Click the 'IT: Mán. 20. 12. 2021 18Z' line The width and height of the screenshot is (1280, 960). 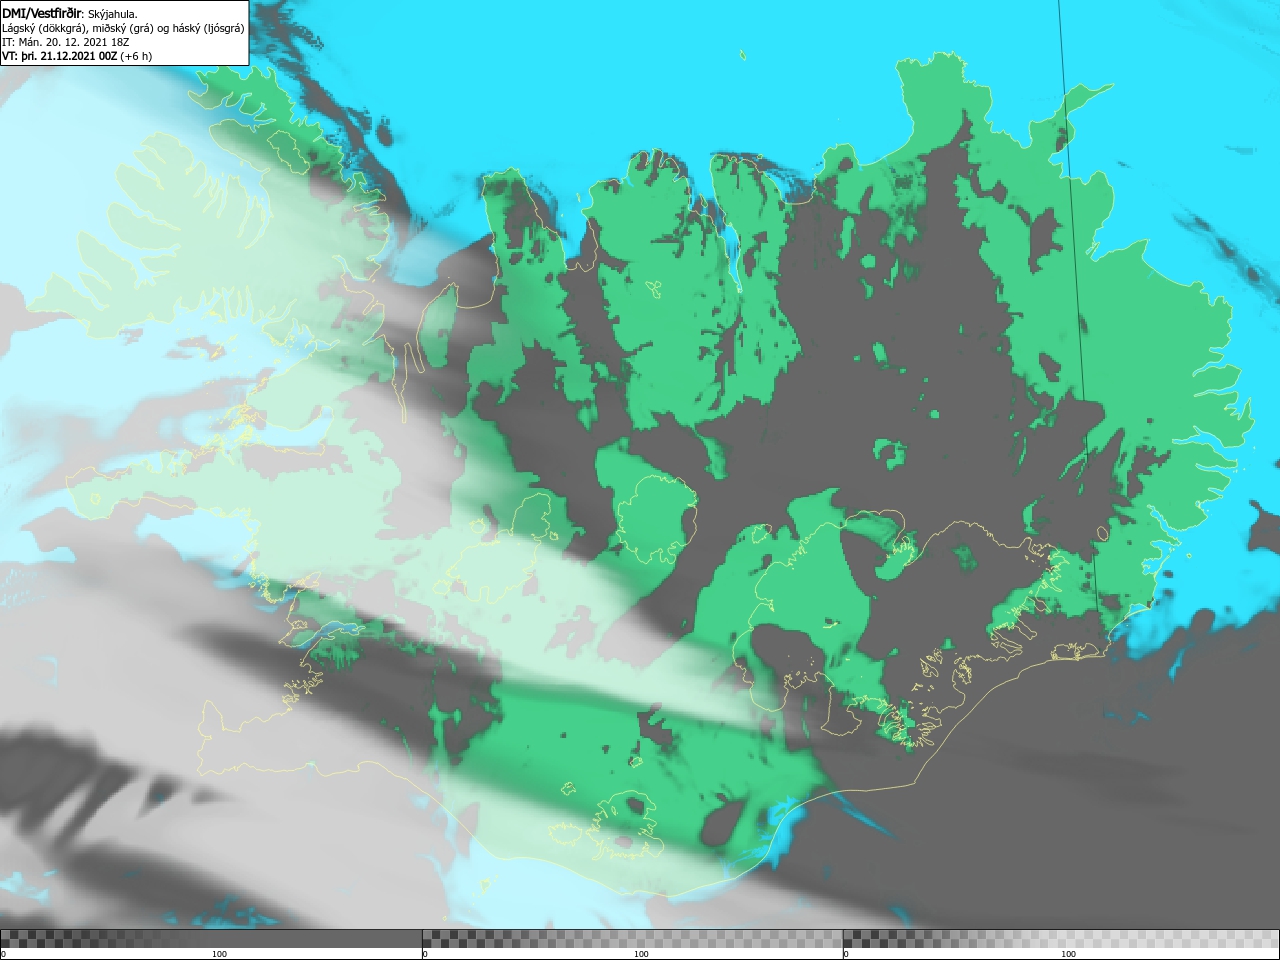click(x=66, y=42)
